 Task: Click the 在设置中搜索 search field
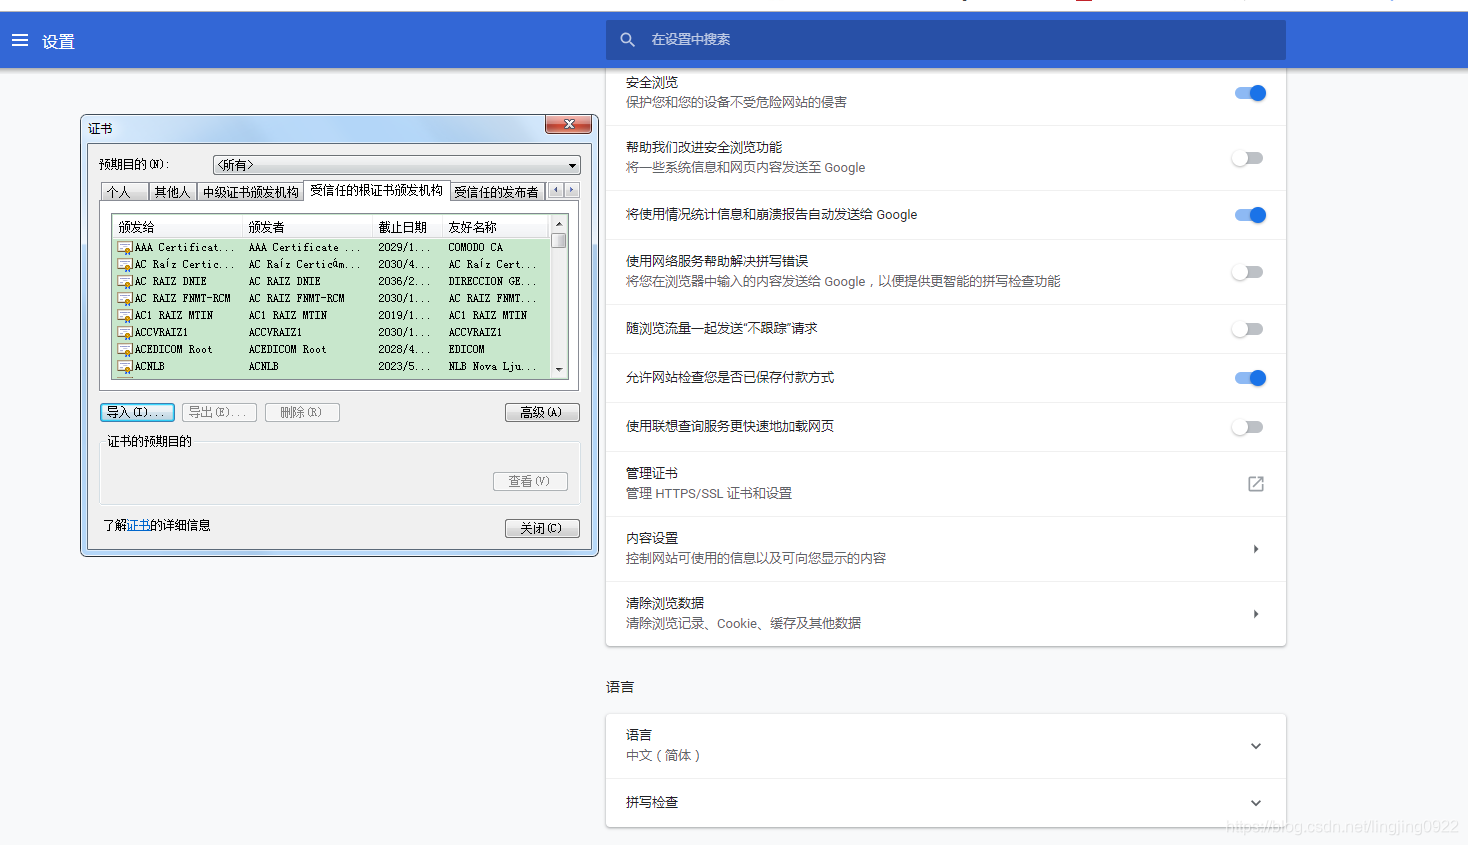tap(945, 40)
